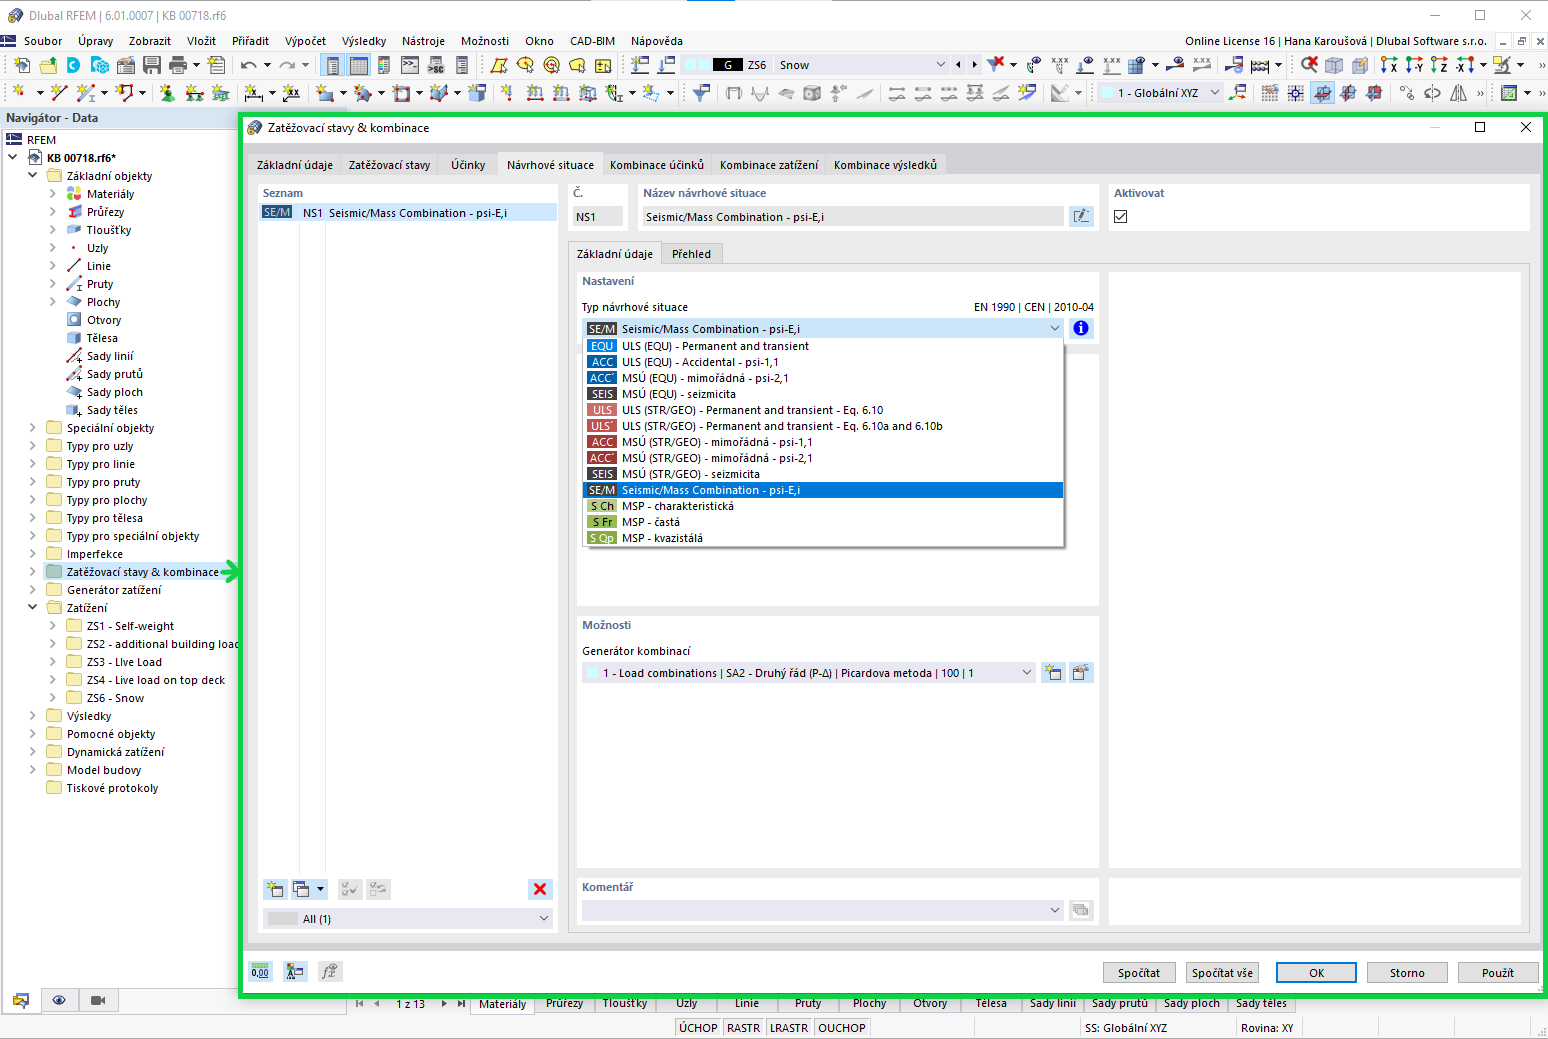Open the design situation type dropdown
1548x1039 pixels.
822,328
